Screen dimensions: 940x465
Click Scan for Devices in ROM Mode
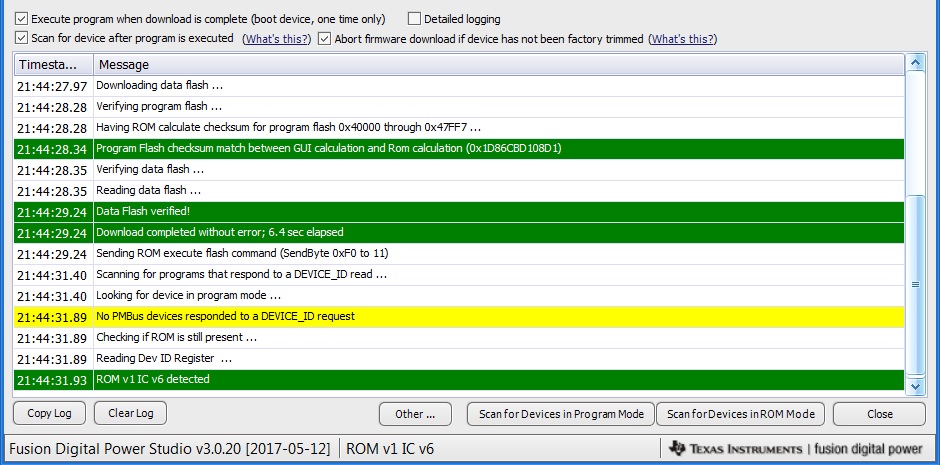740,414
